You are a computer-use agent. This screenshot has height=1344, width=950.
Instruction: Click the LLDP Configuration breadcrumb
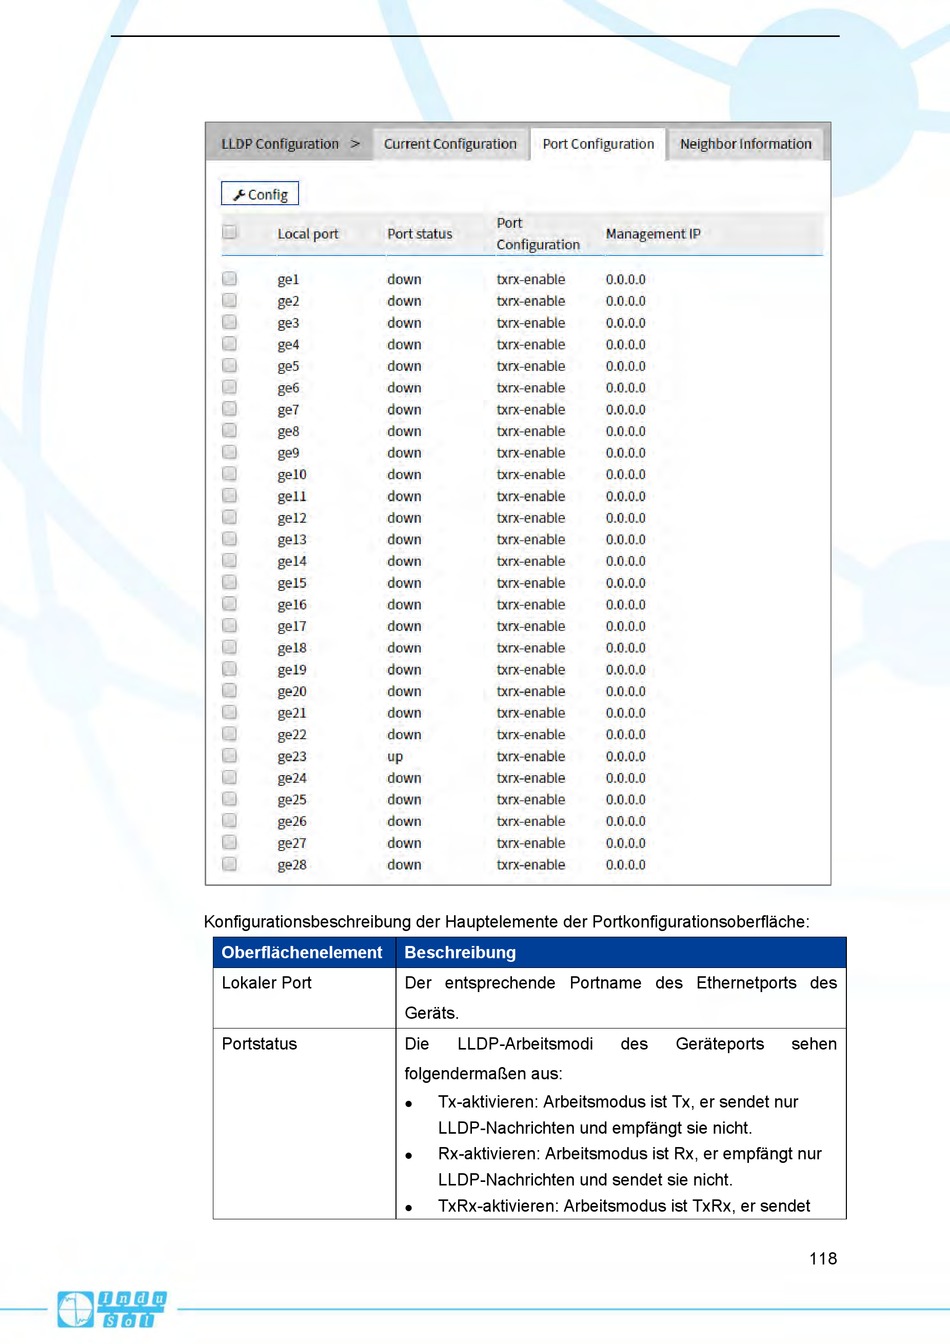coord(280,144)
